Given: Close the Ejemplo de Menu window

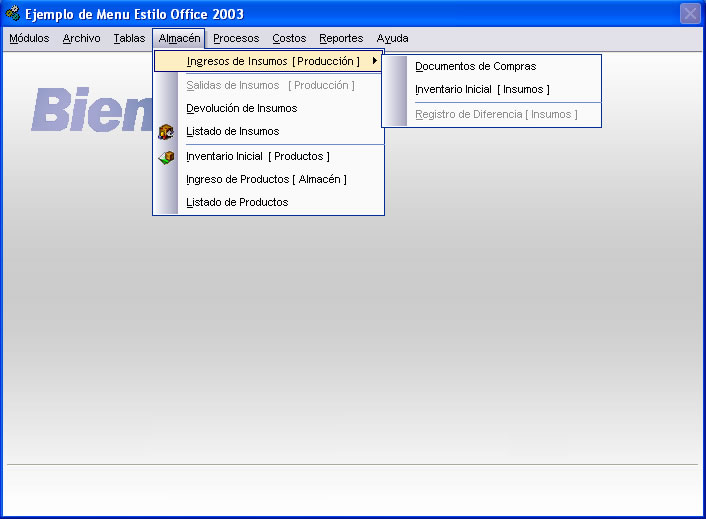Looking at the screenshot, I should pyautogui.click(x=689, y=14).
